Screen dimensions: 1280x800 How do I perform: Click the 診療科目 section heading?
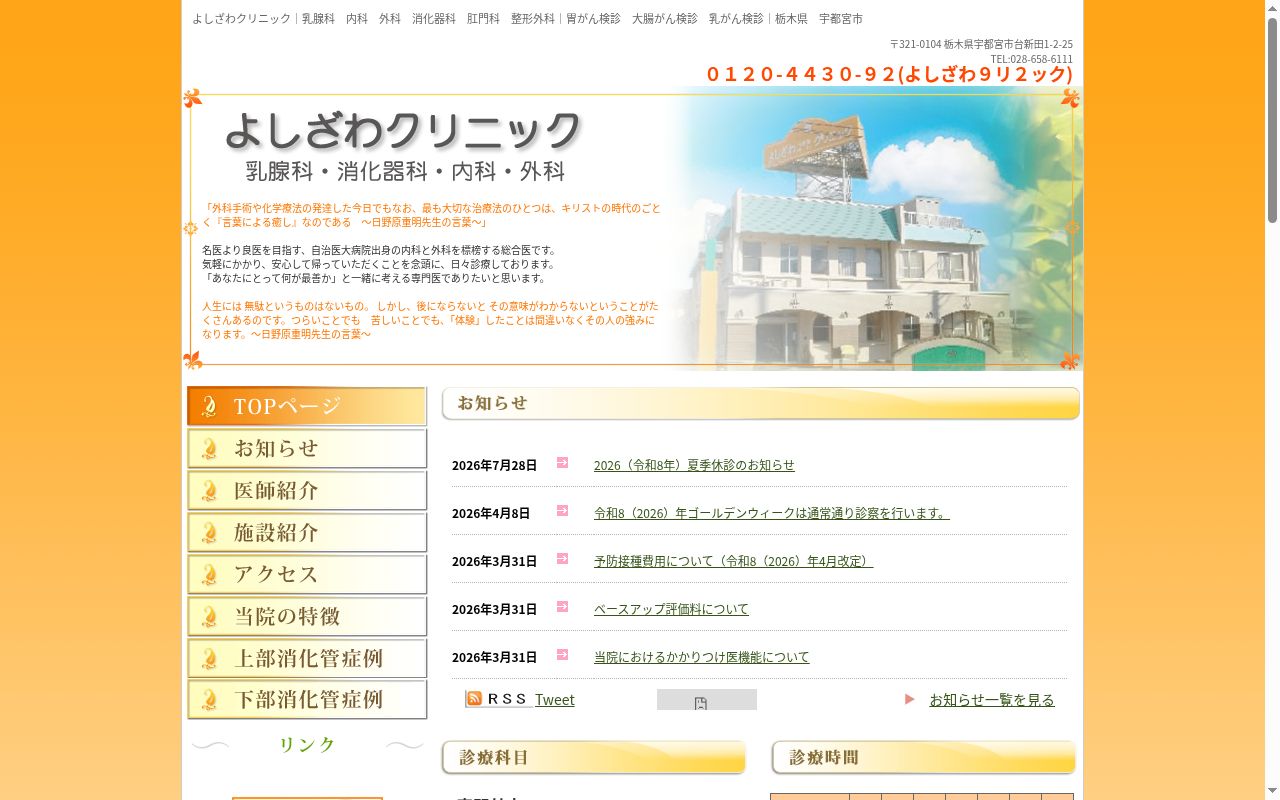(x=594, y=758)
